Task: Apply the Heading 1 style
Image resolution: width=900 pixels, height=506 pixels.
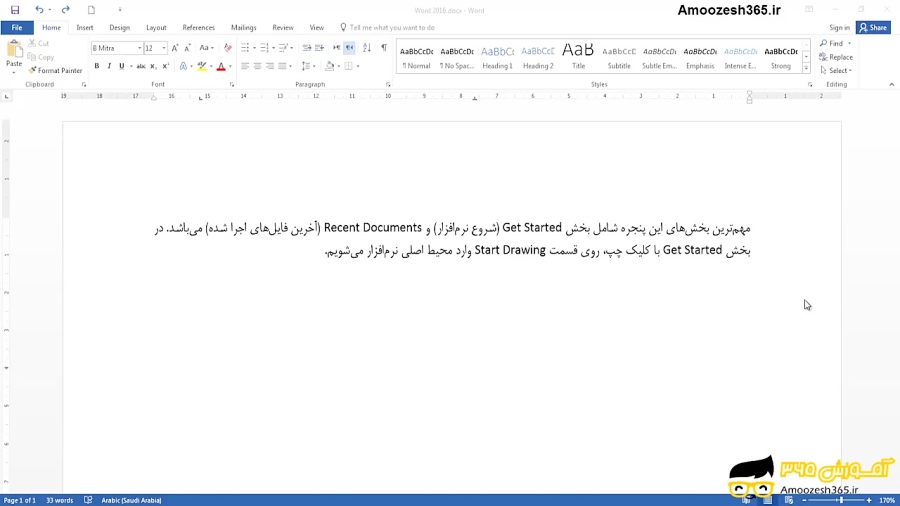Action: 497,57
